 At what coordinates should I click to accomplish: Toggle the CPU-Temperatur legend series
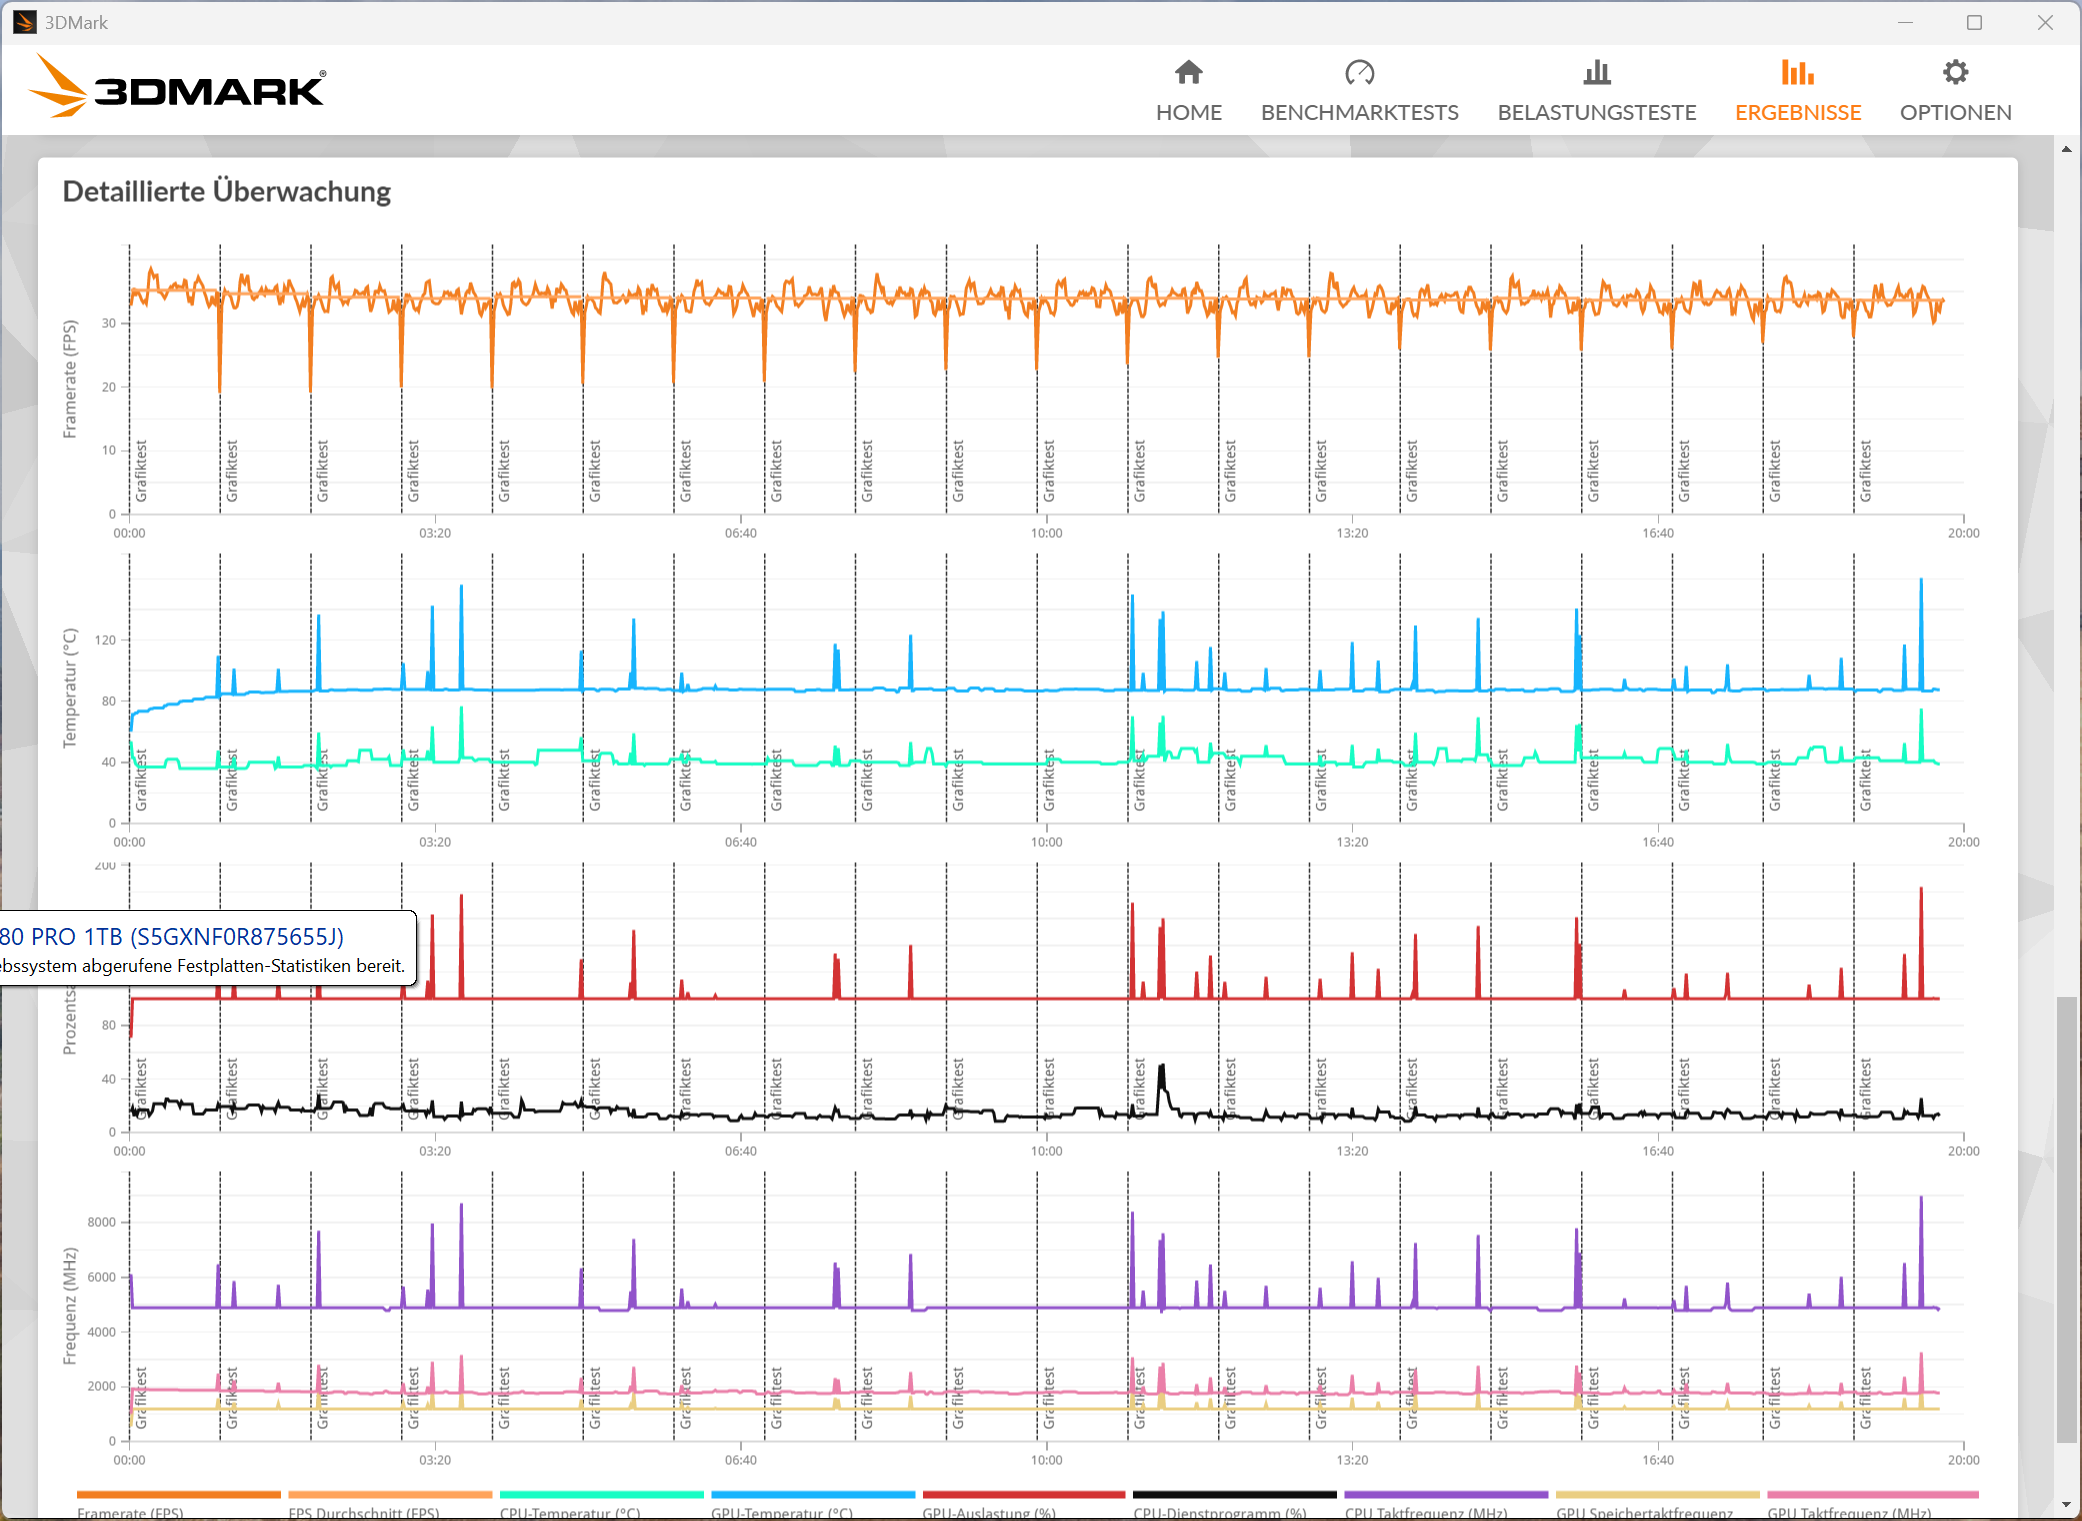click(569, 1512)
